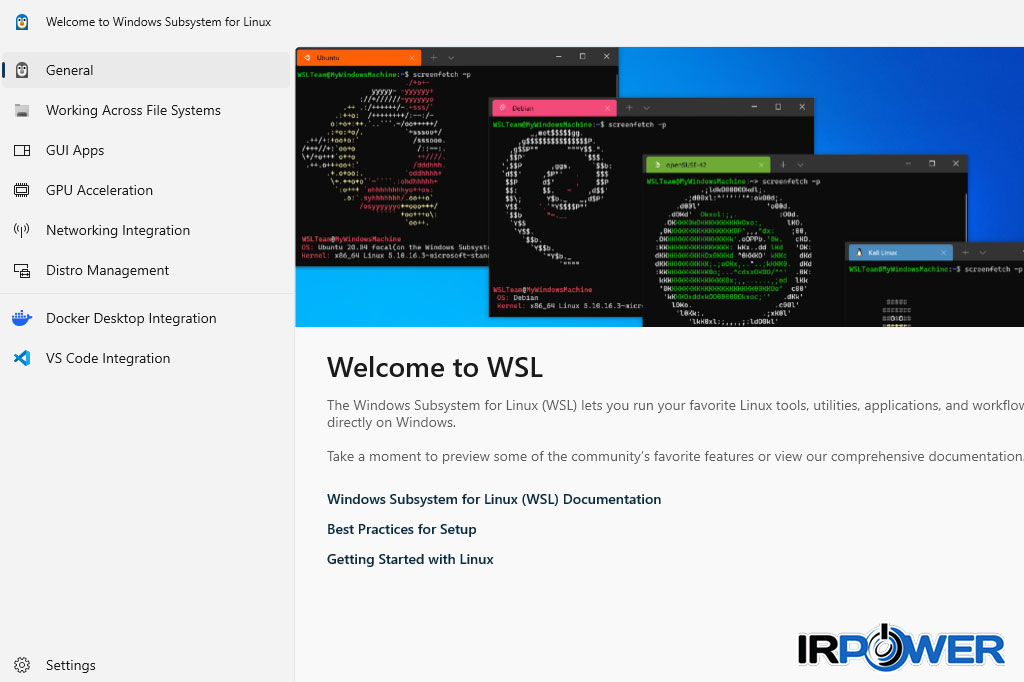The width and height of the screenshot is (1024, 682).
Task: Select the General penguin icon
Action: tap(22, 70)
